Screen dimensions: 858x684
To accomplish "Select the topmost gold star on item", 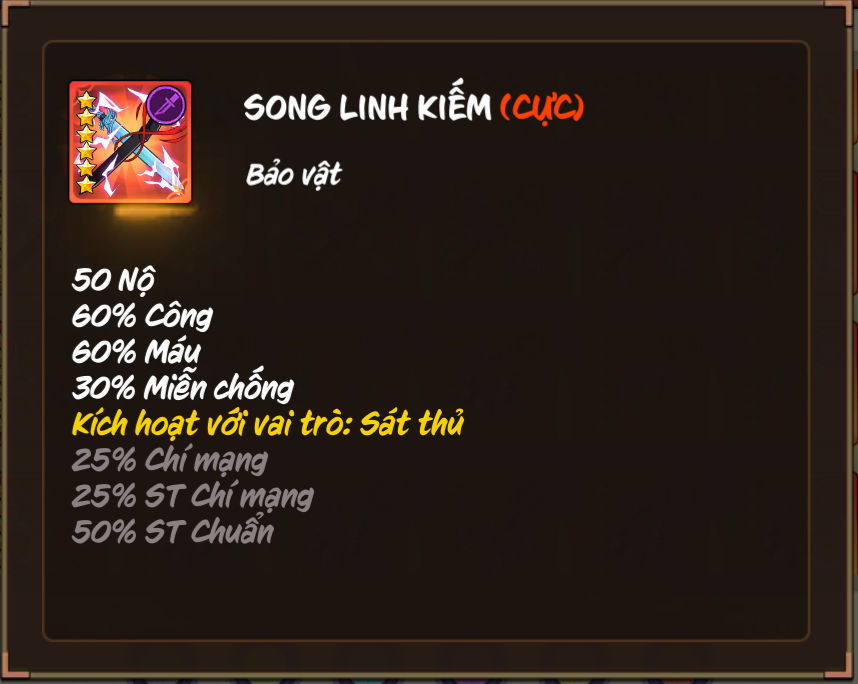I will [x=86, y=100].
